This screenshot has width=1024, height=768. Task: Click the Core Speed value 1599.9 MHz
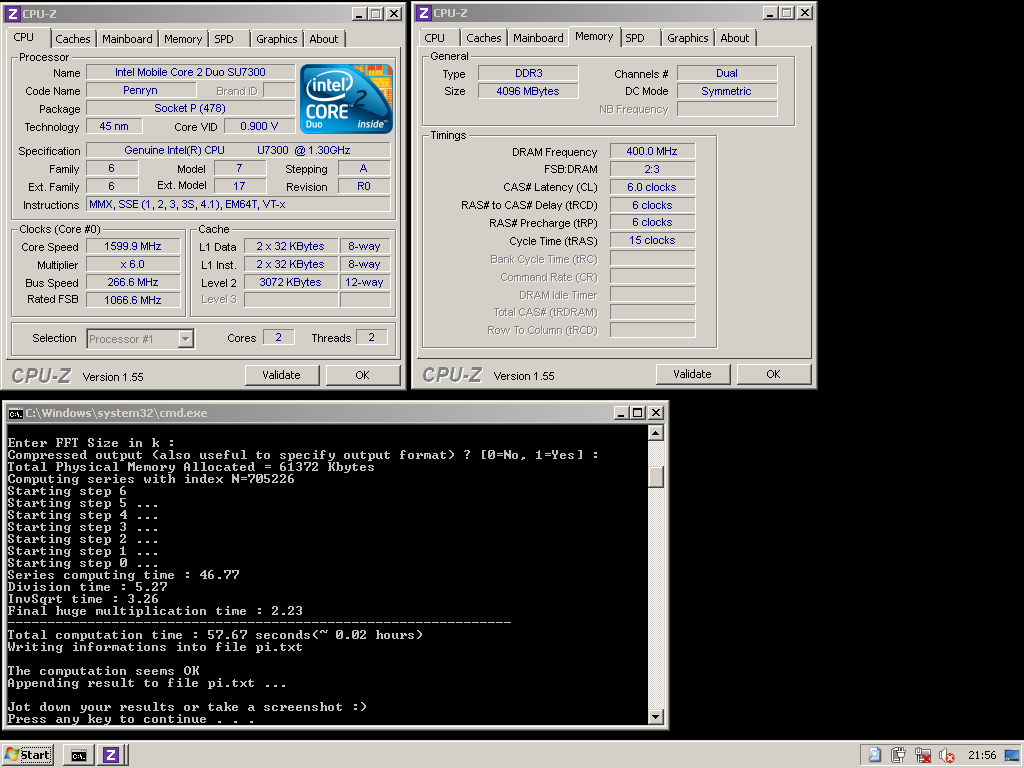(x=133, y=246)
